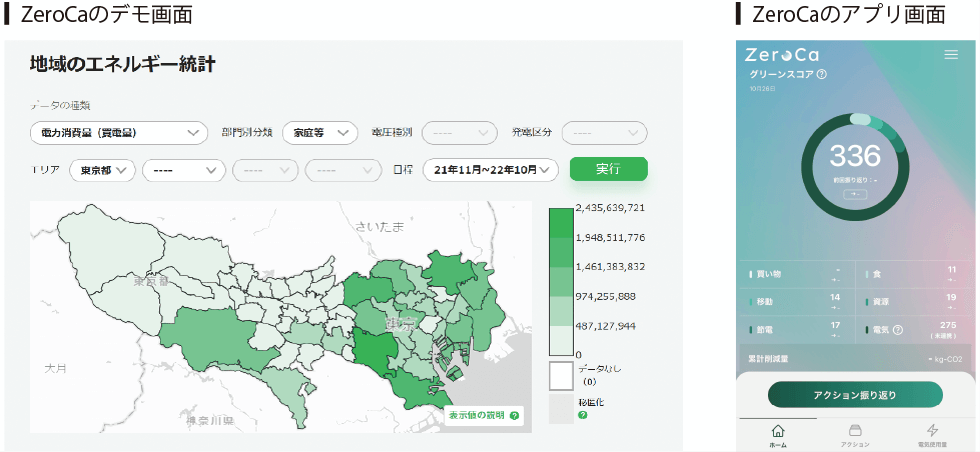The width and height of the screenshot is (980, 452).
Task: Click the 東京 label on the map
Action: point(400,324)
